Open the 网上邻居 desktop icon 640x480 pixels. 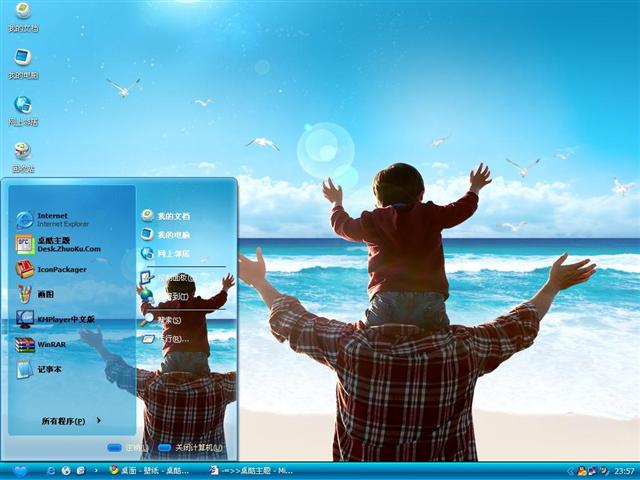[x=23, y=111]
